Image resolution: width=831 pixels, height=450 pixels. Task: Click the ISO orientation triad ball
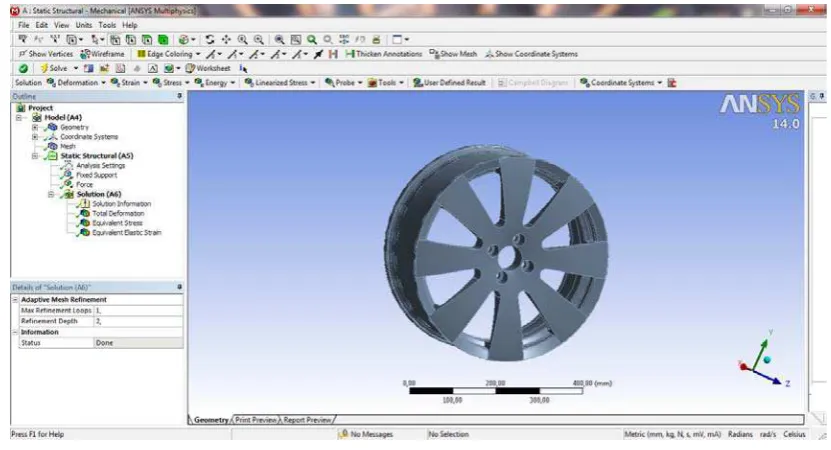[x=767, y=360]
